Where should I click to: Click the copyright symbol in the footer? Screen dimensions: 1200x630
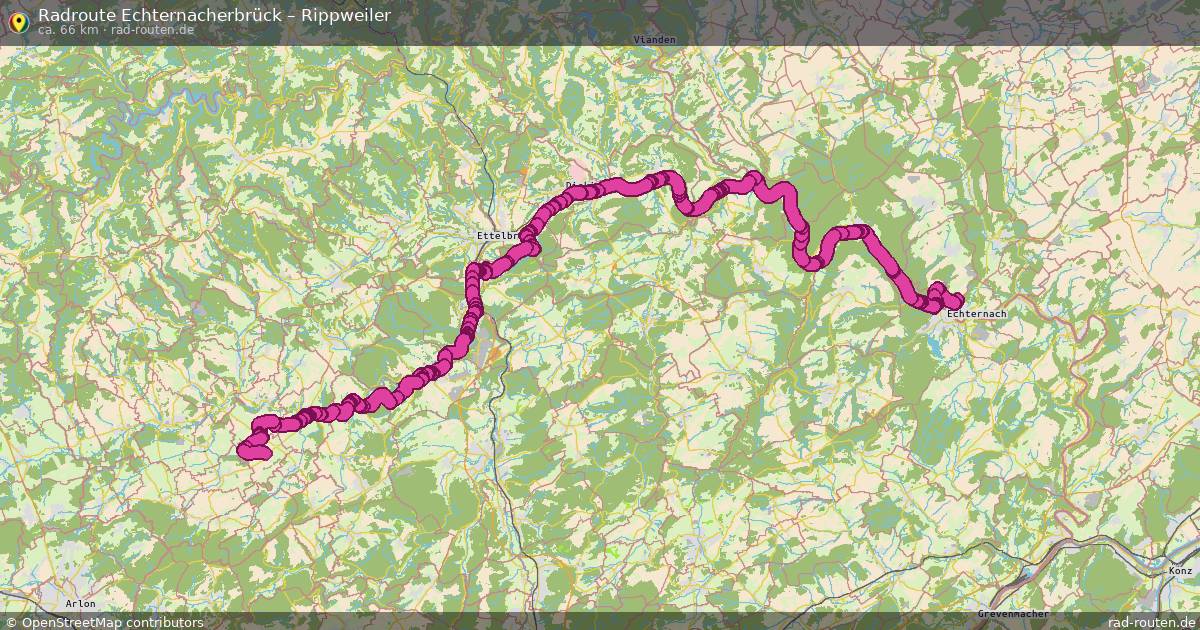10,622
